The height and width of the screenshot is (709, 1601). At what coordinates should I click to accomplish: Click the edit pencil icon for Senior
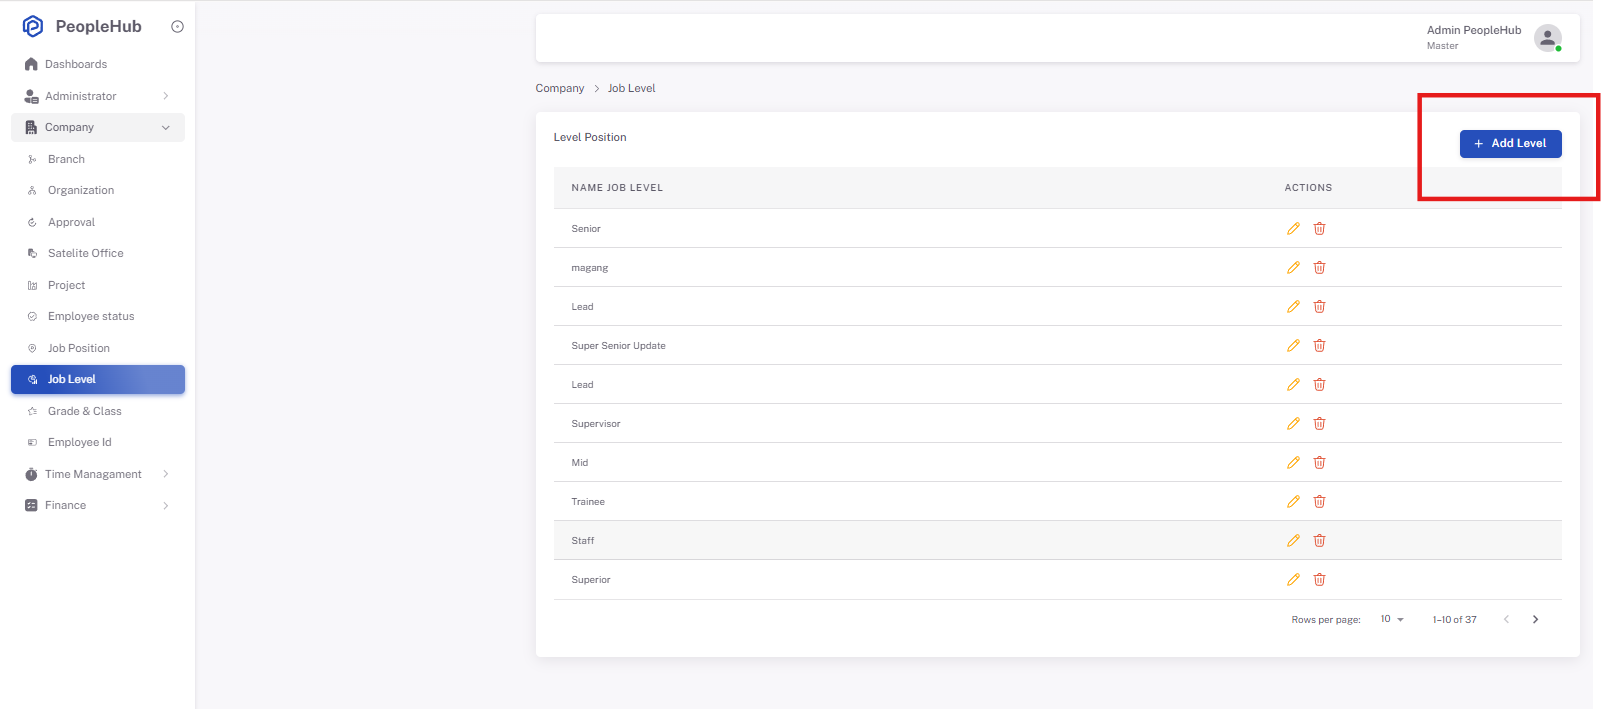[x=1293, y=229]
